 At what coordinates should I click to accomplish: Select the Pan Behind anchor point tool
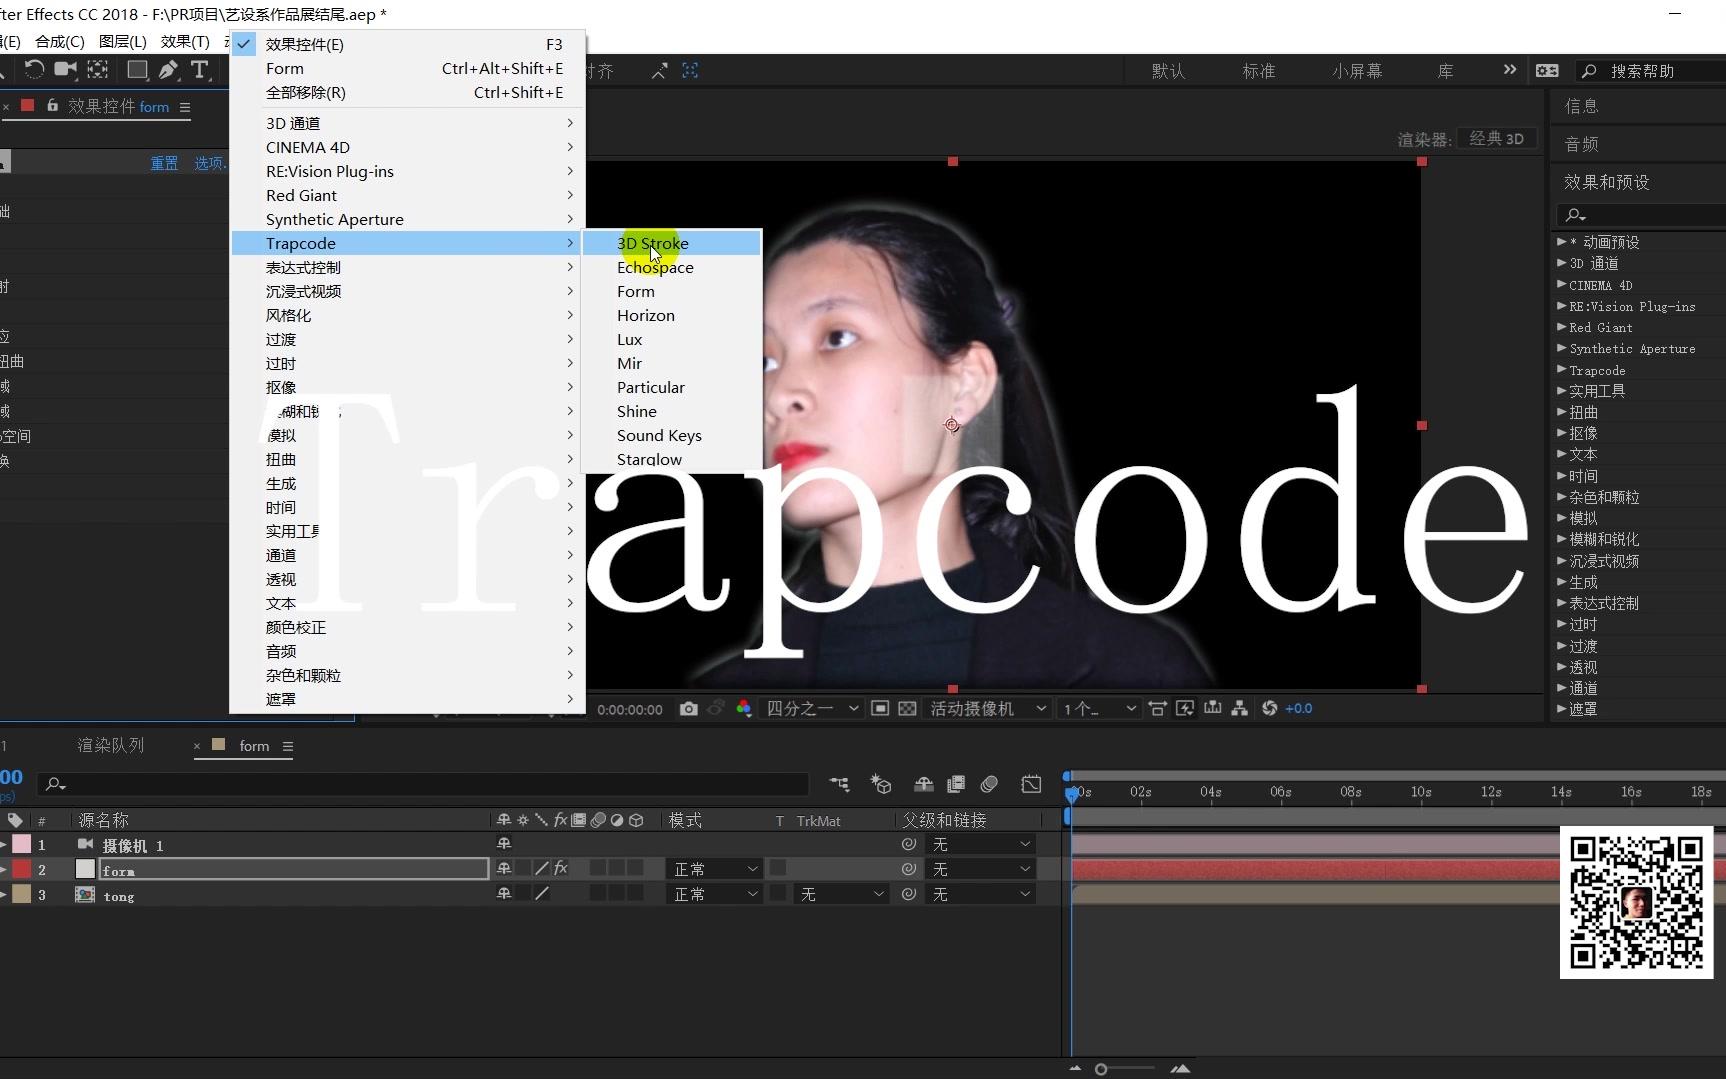coord(98,69)
